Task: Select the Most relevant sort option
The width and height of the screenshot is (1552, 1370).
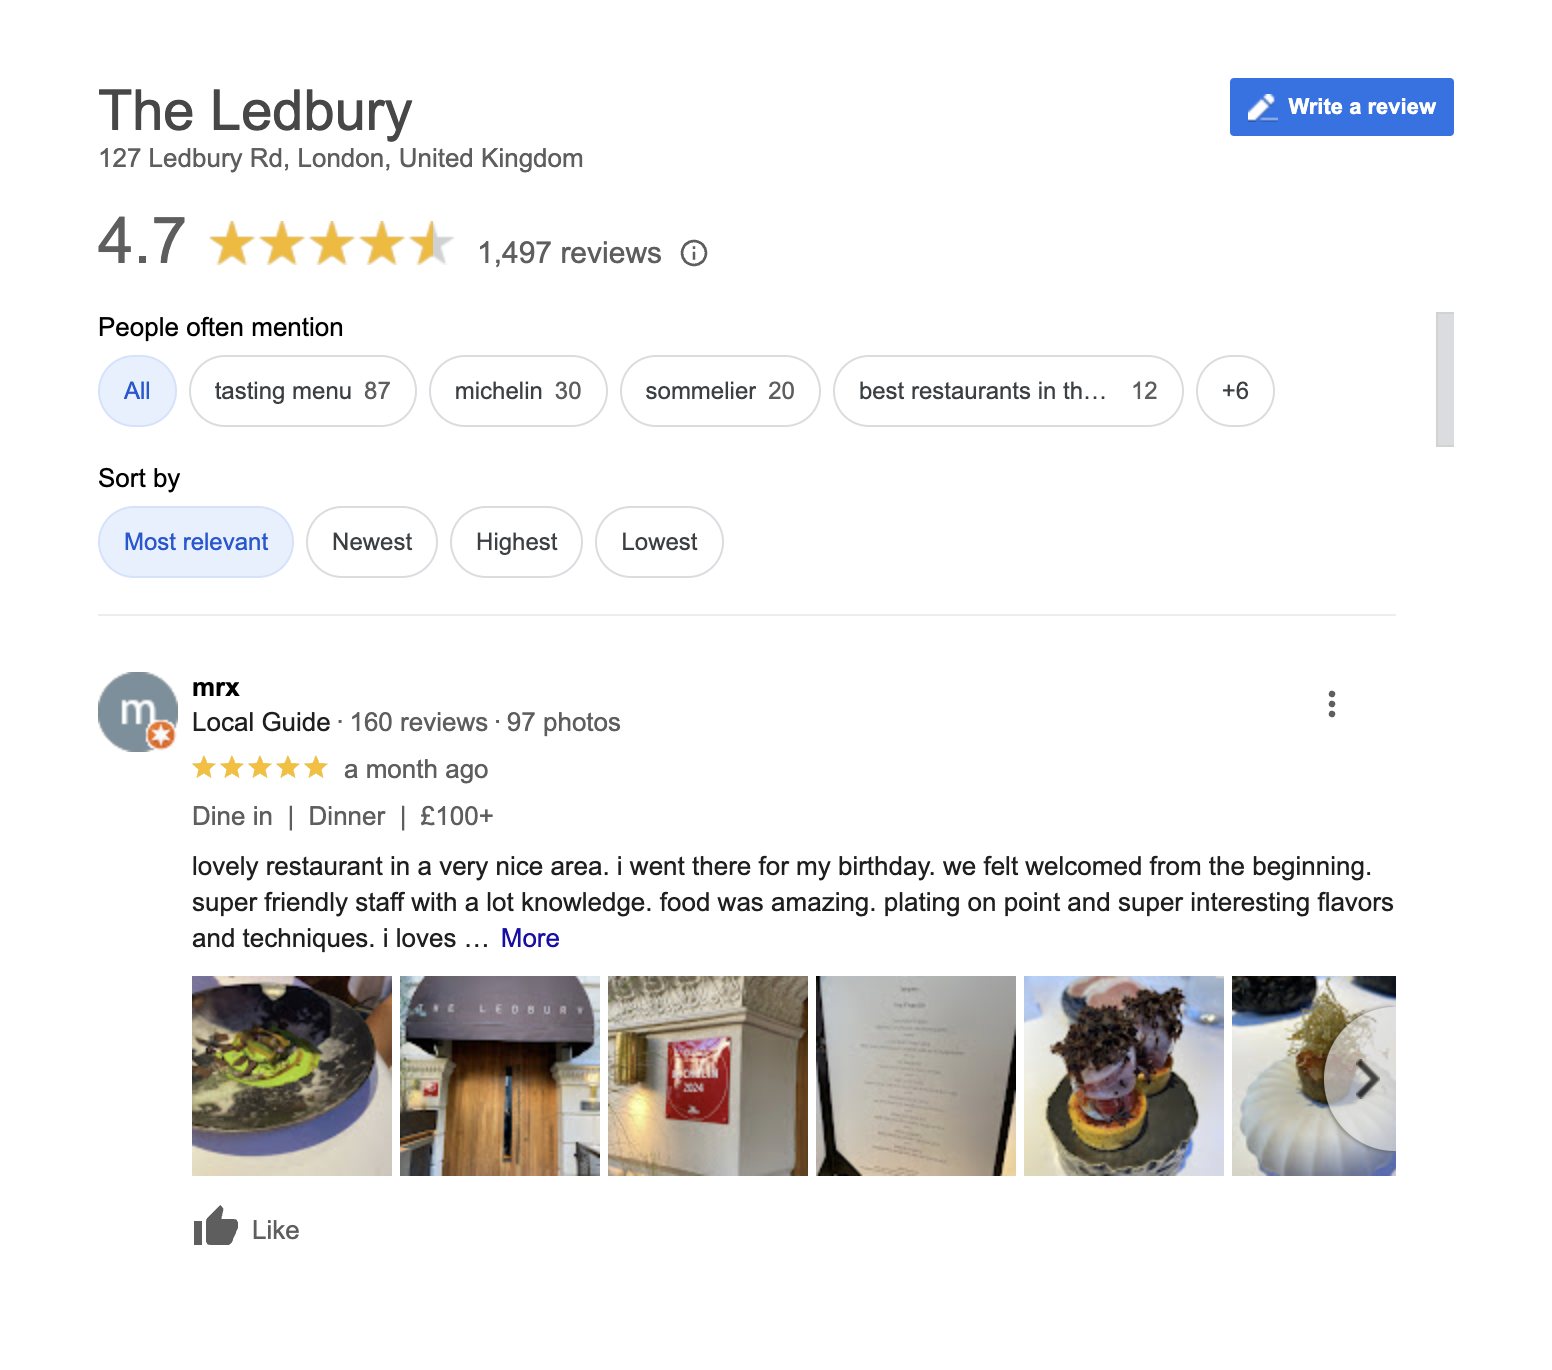Action: click(196, 542)
